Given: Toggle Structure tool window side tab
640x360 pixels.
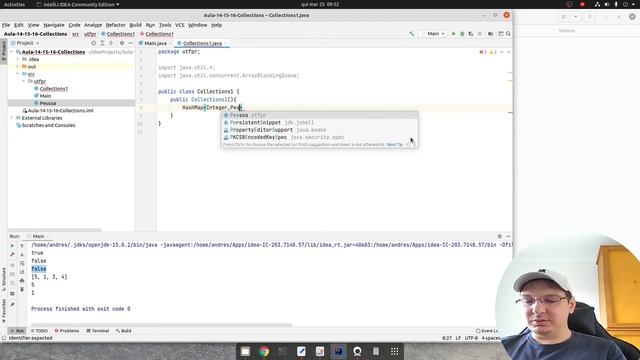Looking at the screenshot, I should 4,278.
